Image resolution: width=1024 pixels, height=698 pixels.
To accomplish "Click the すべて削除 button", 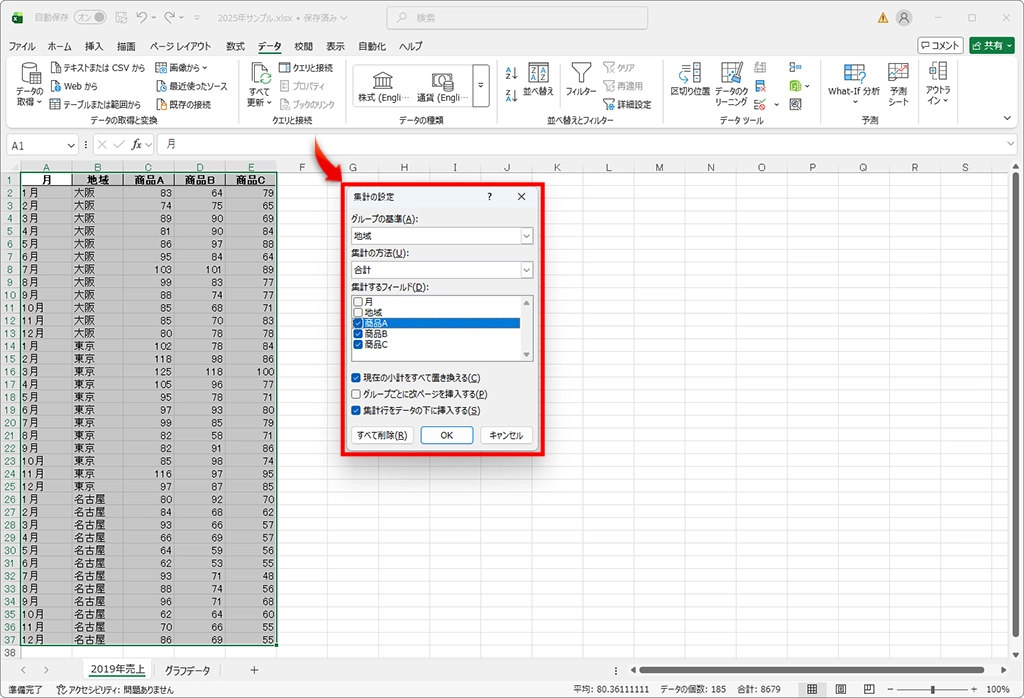I will click(x=382, y=435).
